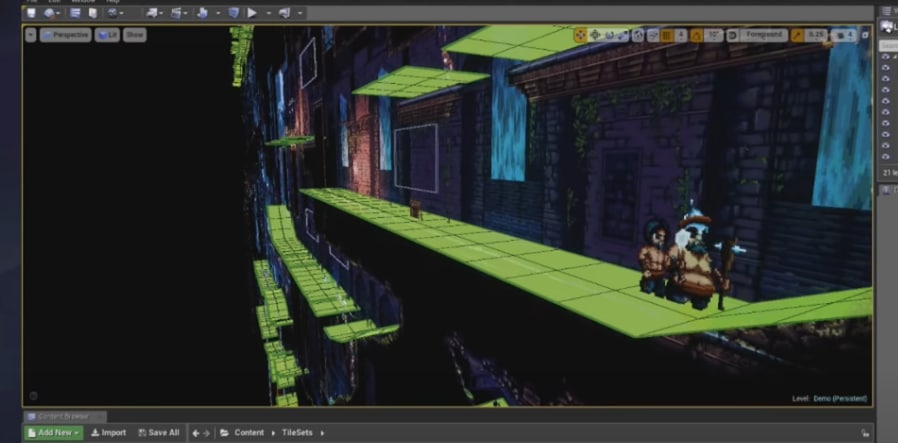Expand the Settings dropdown arrow

[x=121, y=13]
